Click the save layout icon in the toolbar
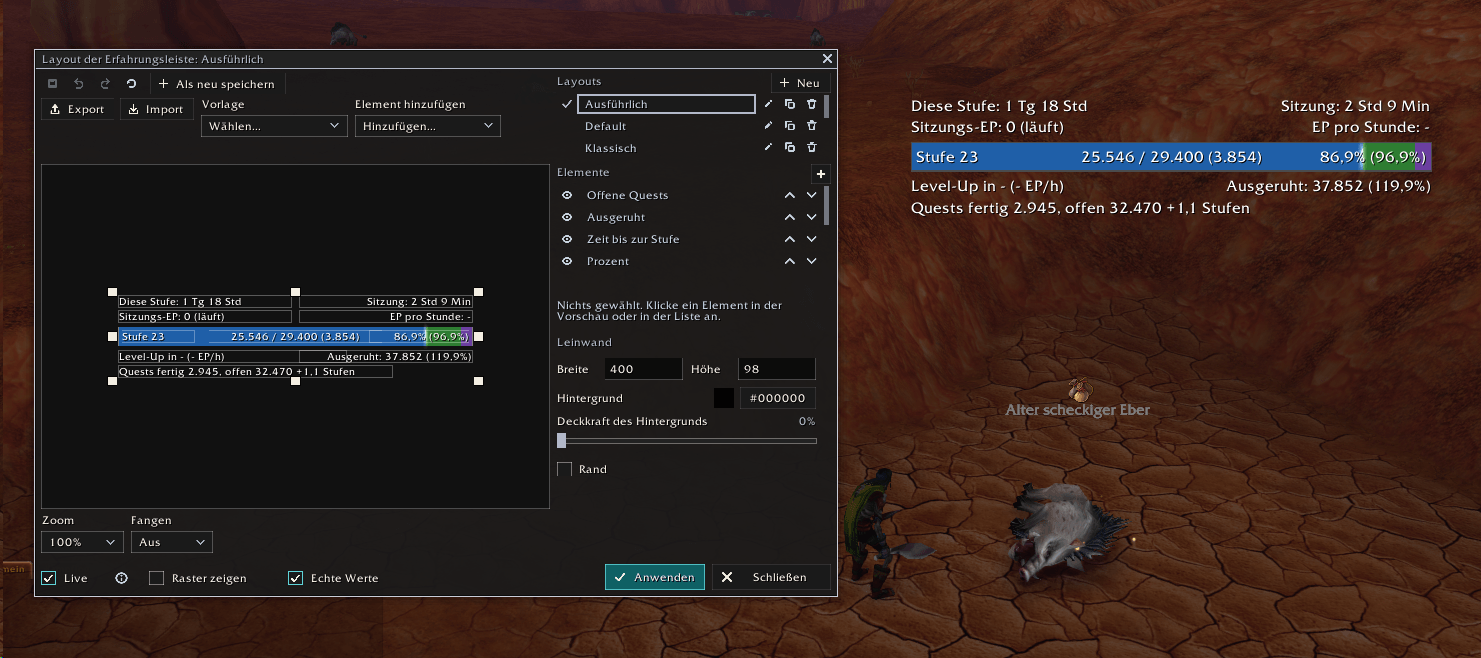Viewport: 1481px width, 658px height. click(53, 84)
